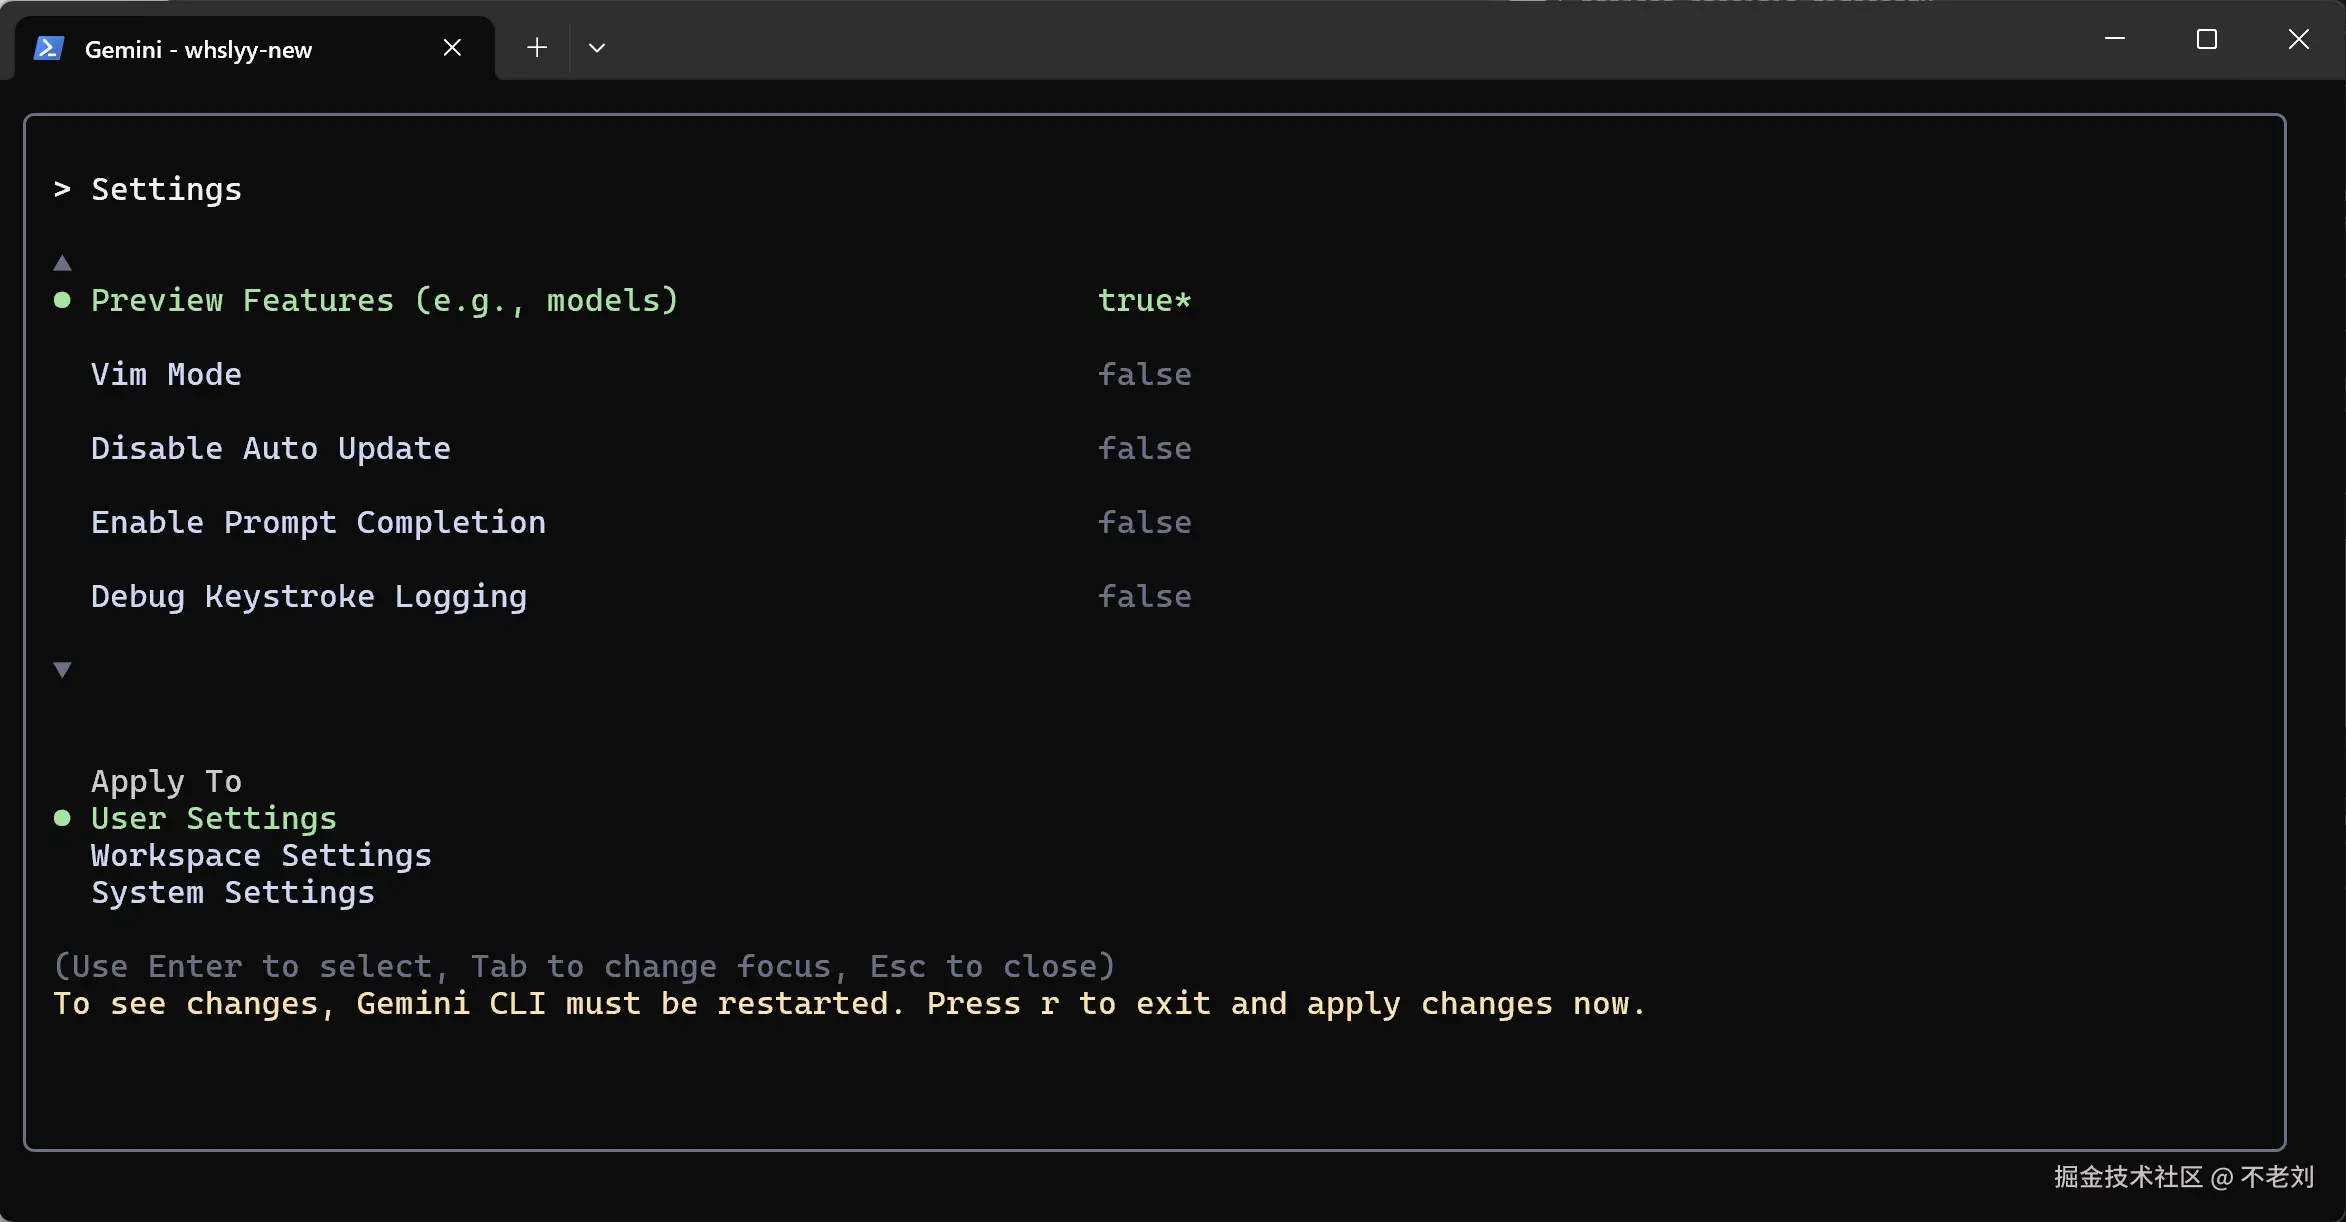This screenshot has width=2346, height=1222.
Task: Click the green bullet beside Preview Features
Action: tap(62, 300)
